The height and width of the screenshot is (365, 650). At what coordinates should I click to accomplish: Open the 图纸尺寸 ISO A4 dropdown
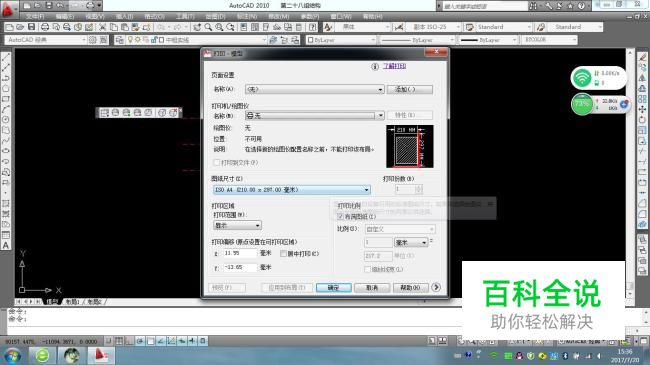(291, 190)
